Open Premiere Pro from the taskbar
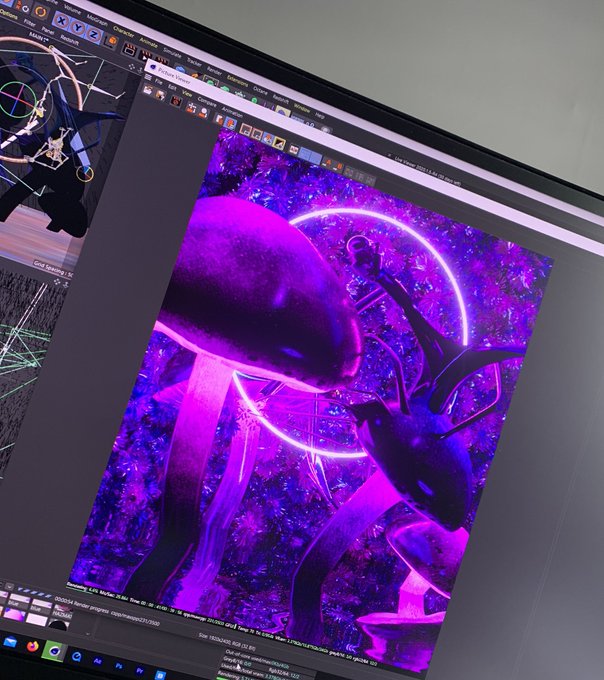Image resolution: width=604 pixels, height=680 pixels. (x=140, y=671)
